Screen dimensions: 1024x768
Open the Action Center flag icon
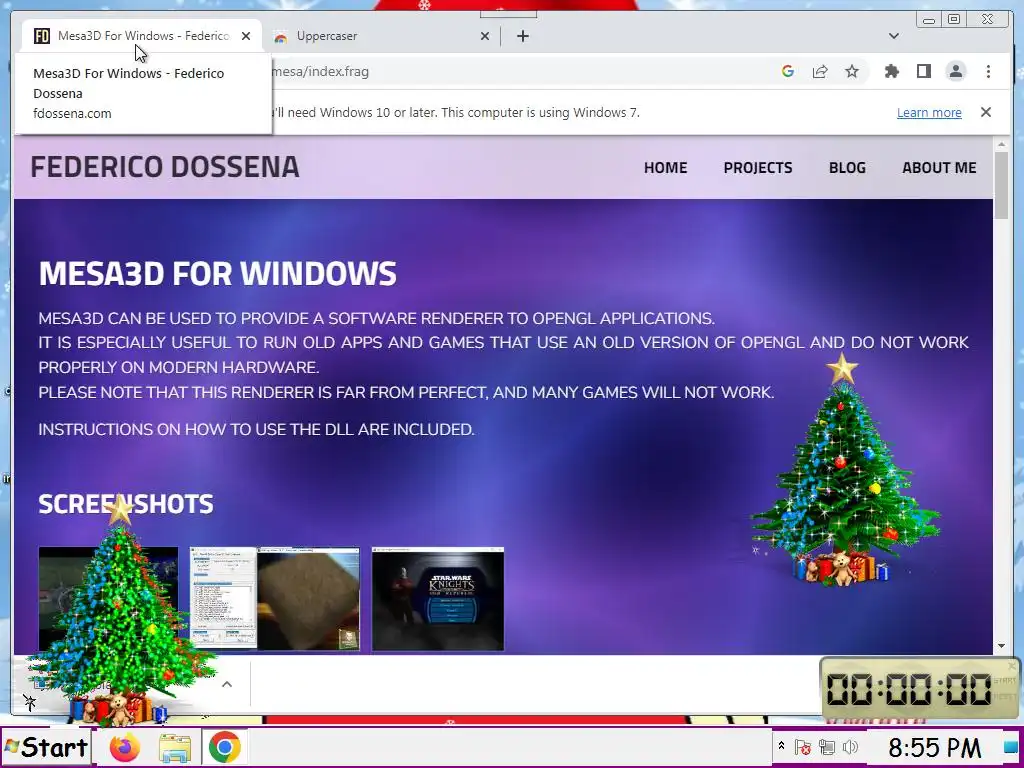803,747
